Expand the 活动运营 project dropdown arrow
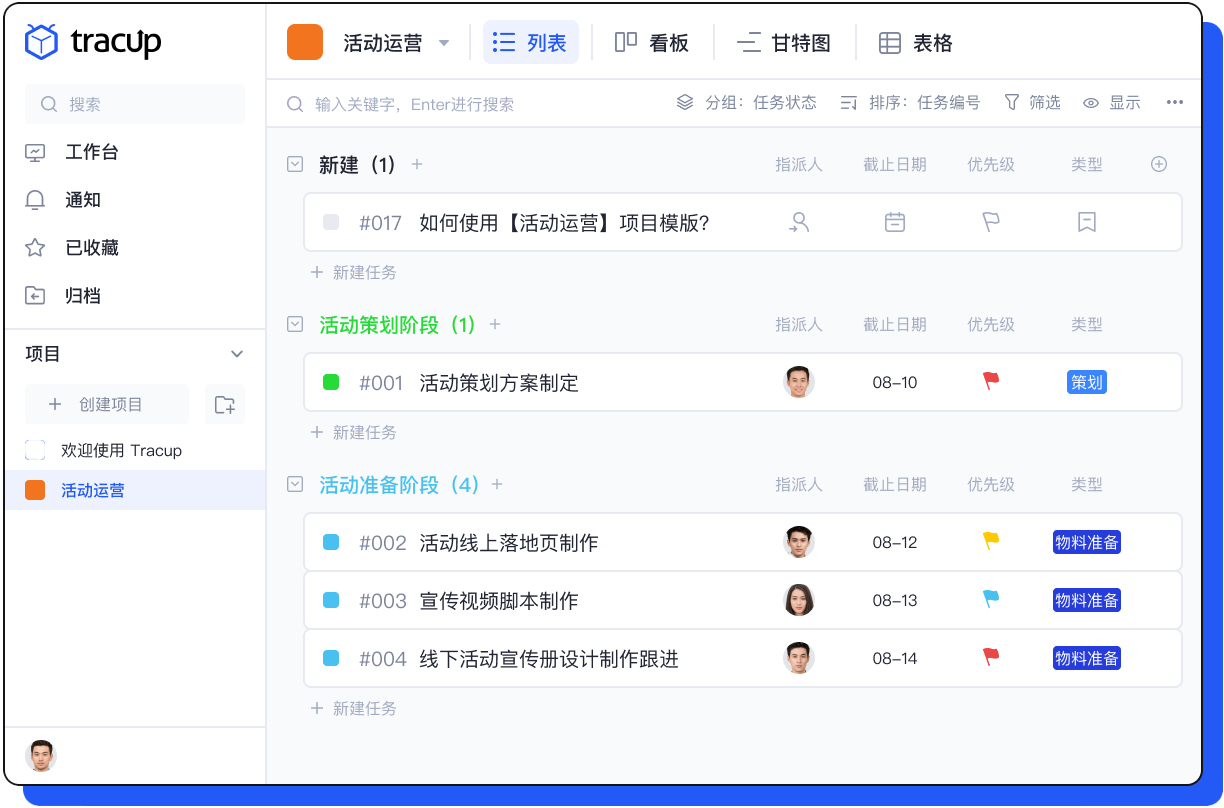Image resolution: width=1224 pixels, height=808 pixels. tap(444, 43)
